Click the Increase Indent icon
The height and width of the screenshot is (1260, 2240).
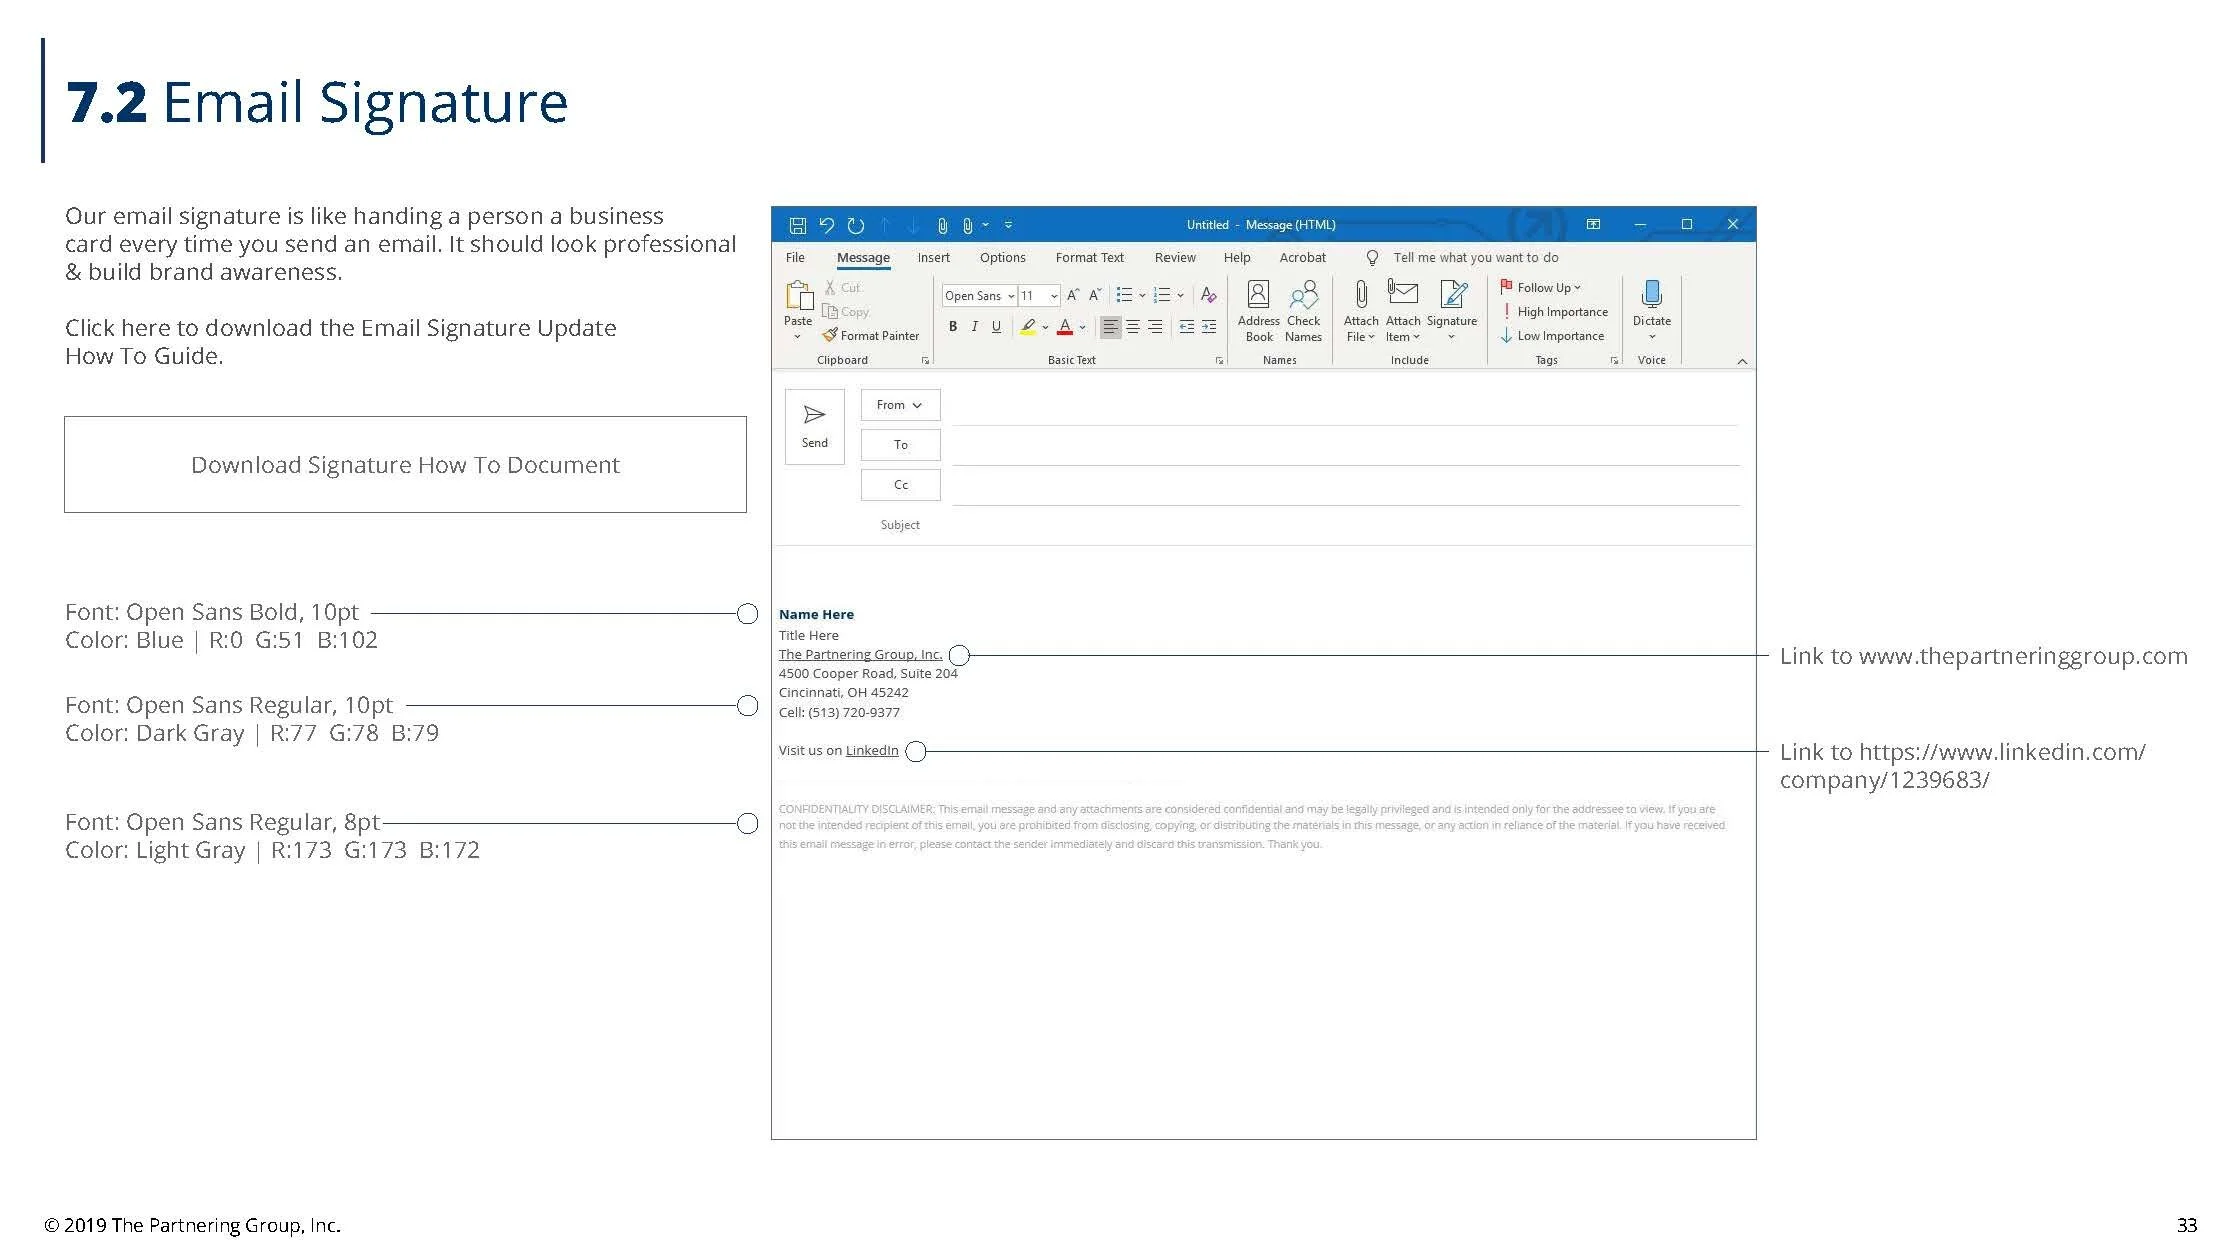click(1209, 327)
